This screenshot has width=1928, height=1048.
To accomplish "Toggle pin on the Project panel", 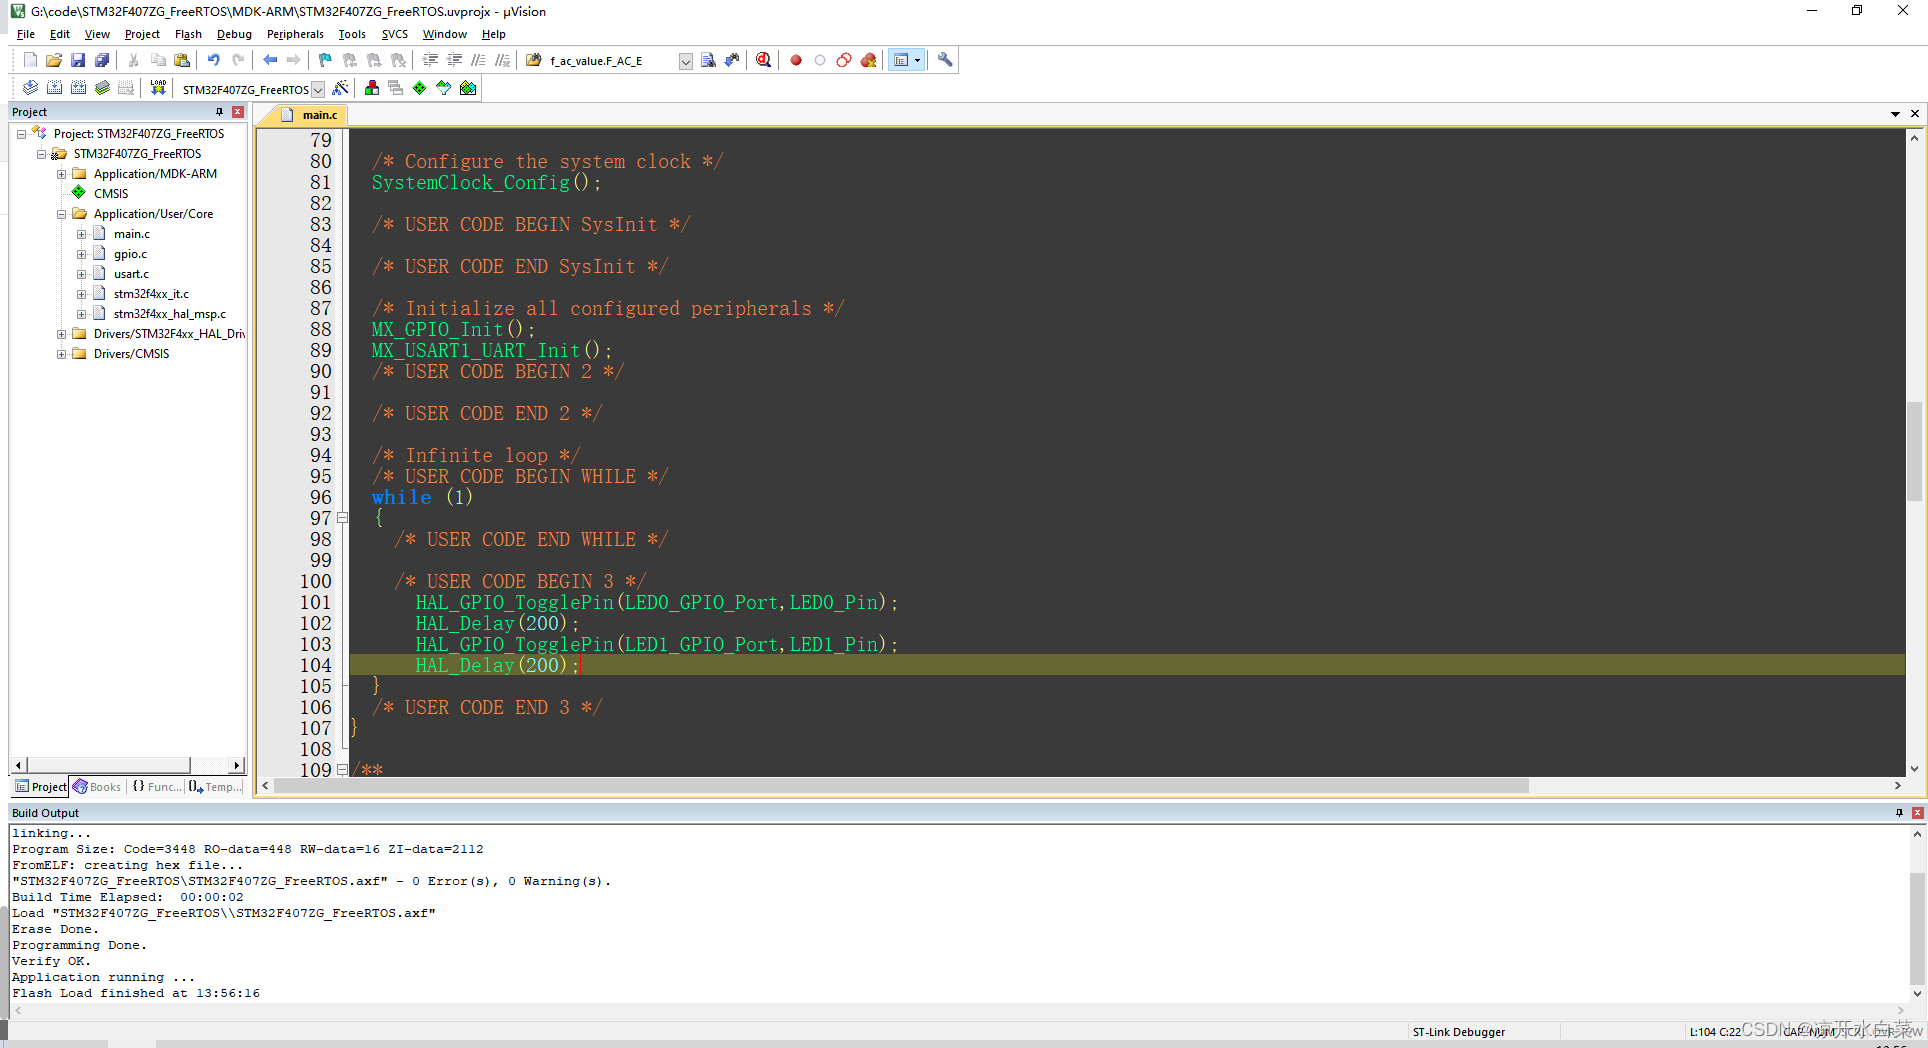I will tap(220, 112).
